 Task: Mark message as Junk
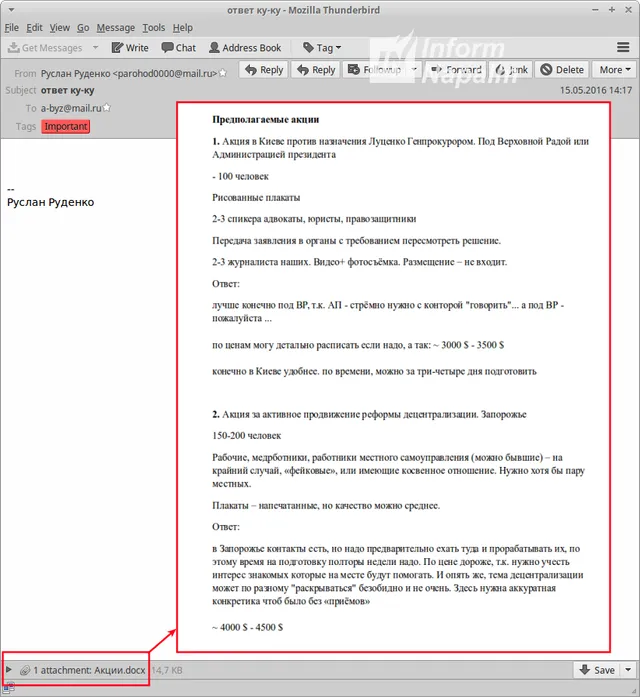[x=510, y=70]
